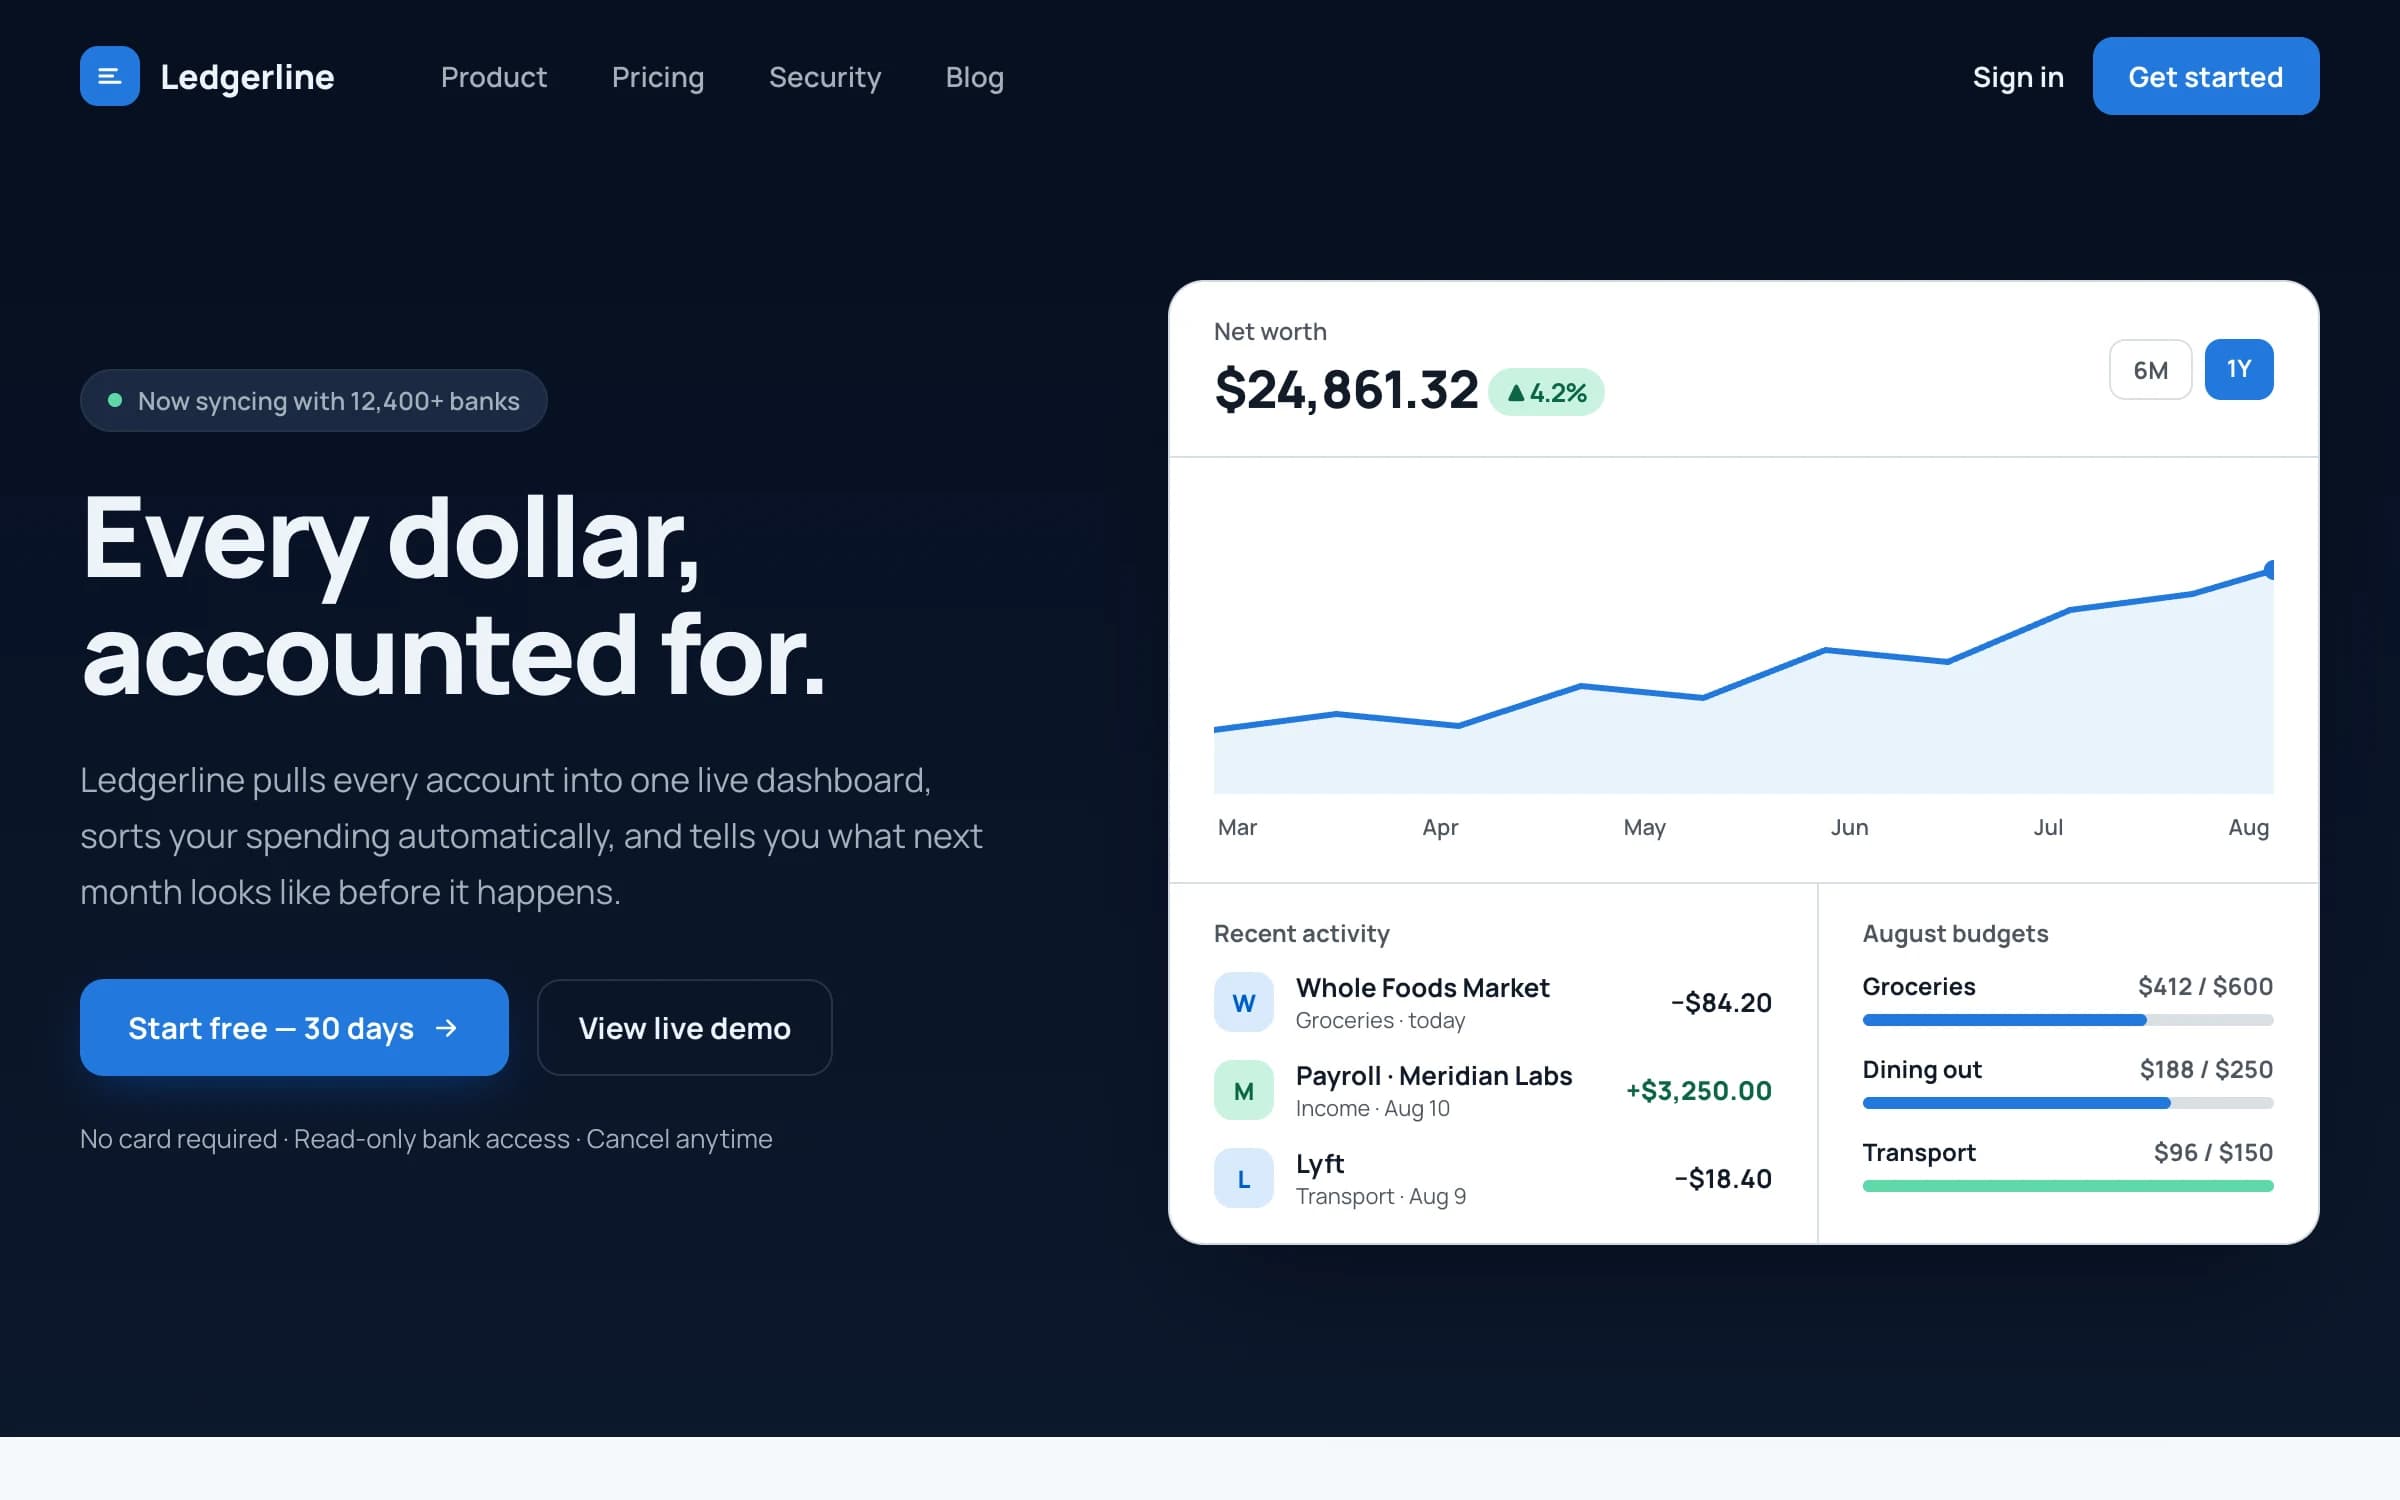The width and height of the screenshot is (2400, 1500).
Task: Click the Dining out budget progress bar
Action: pos(2068,1103)
